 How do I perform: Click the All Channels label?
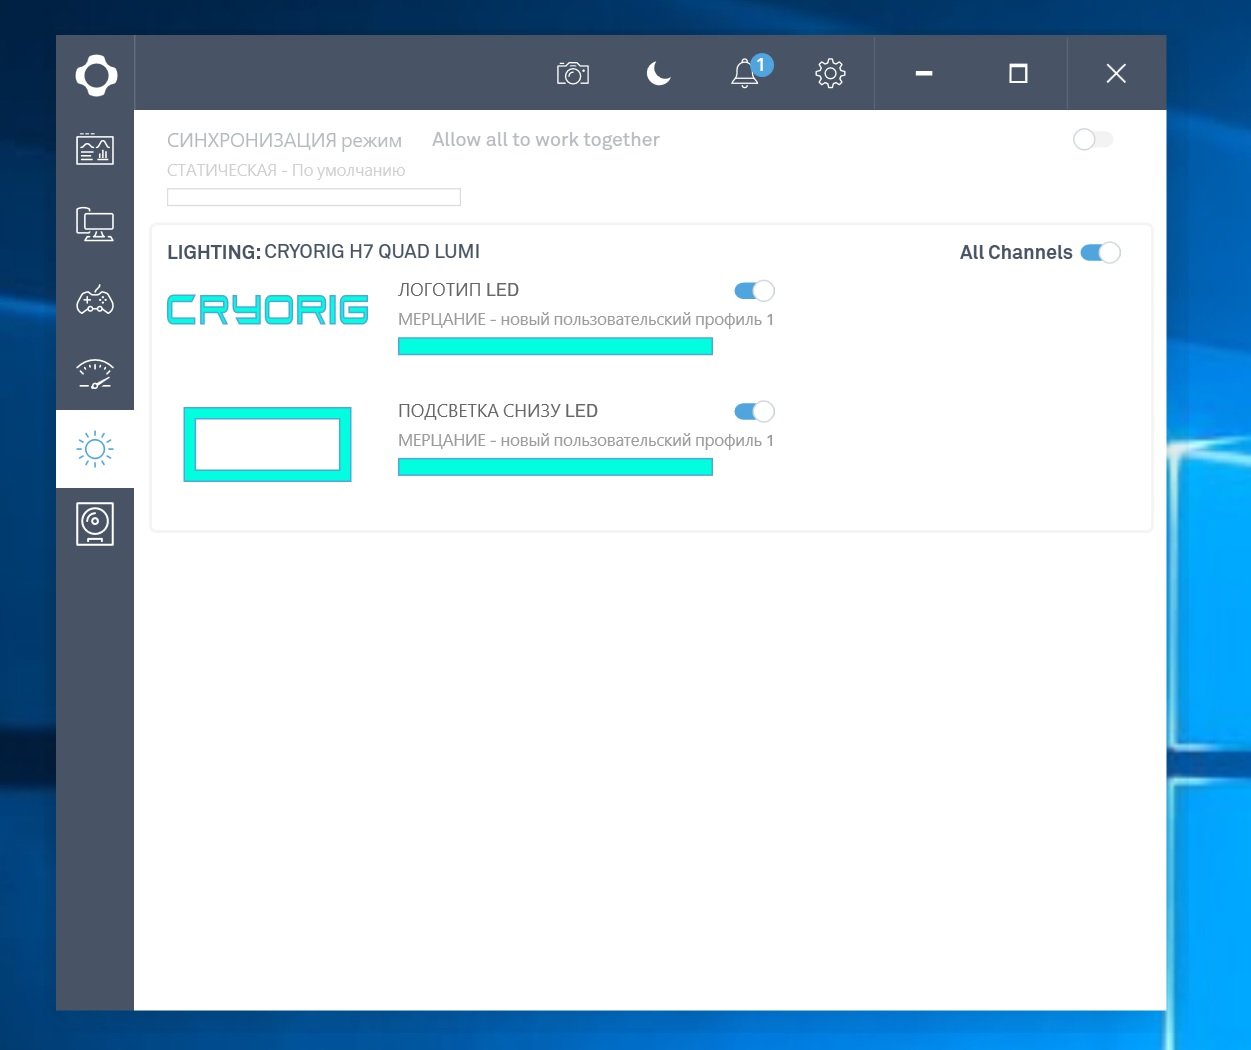[1016, 253]
